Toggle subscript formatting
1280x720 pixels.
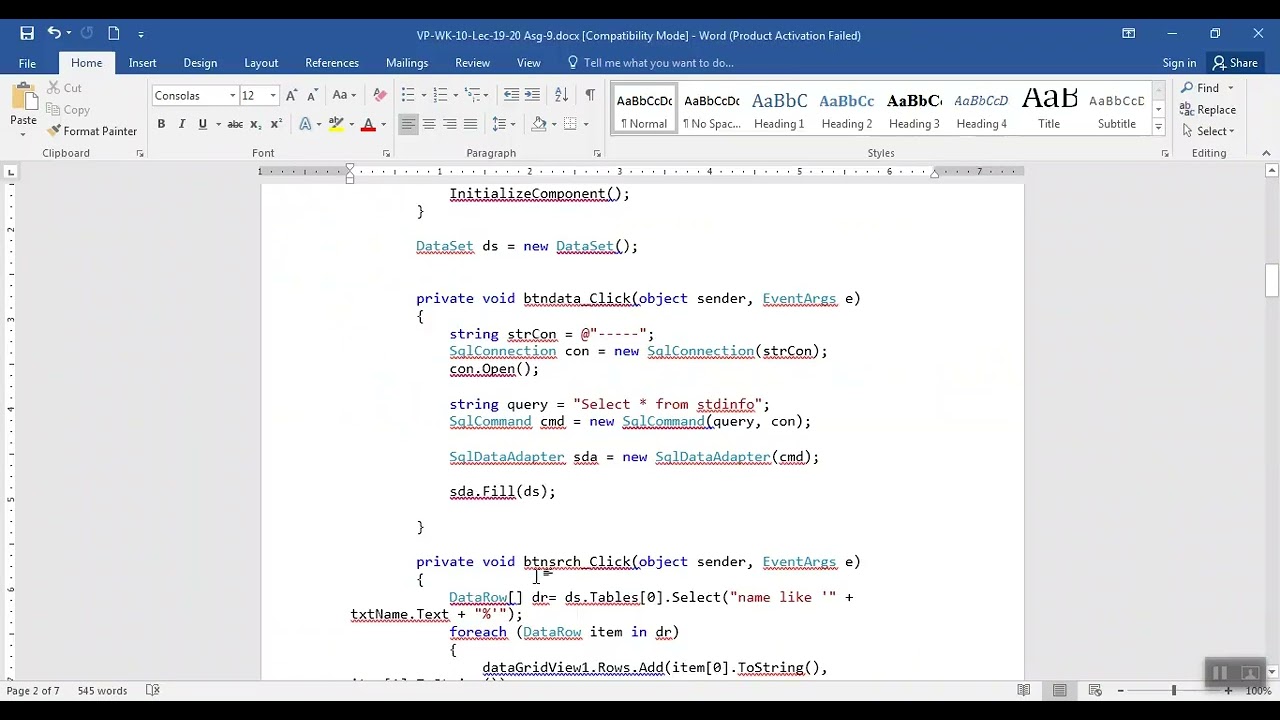pos(256,124)
